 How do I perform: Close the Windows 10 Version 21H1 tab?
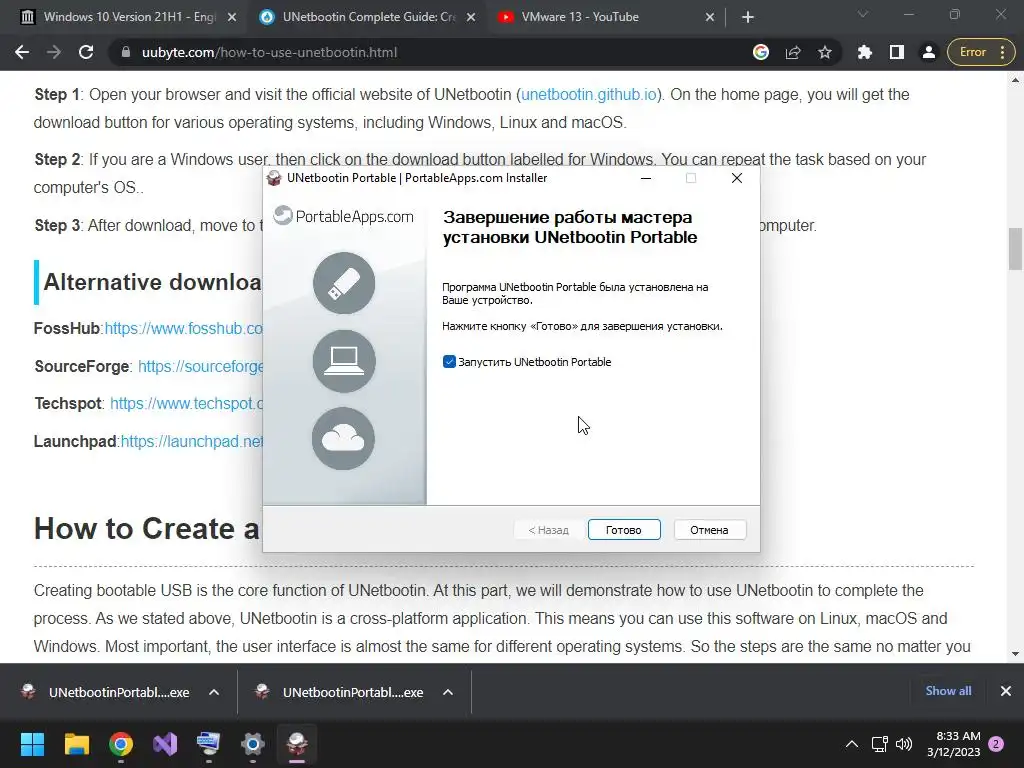[232, 18]
